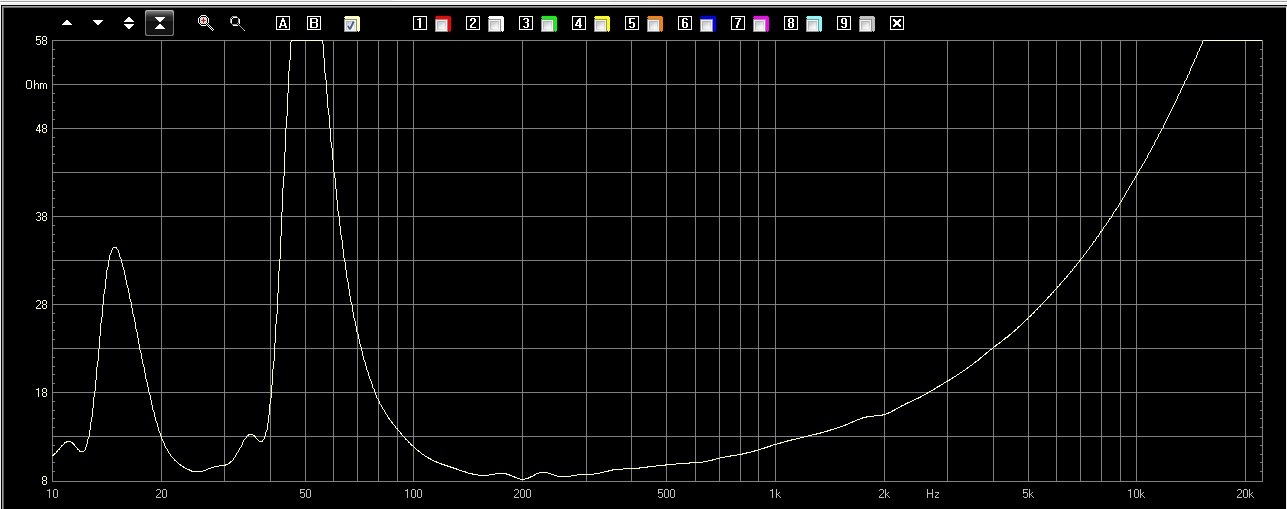Click the '28' scale value

coord(41,305)
